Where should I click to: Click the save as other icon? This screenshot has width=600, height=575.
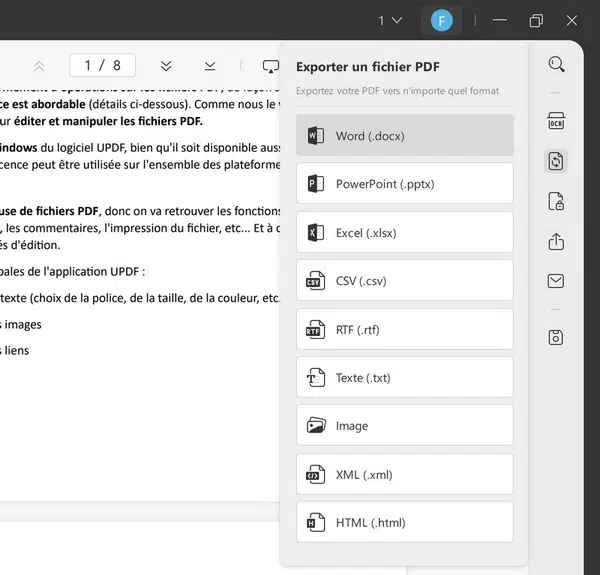click(556, 338)
